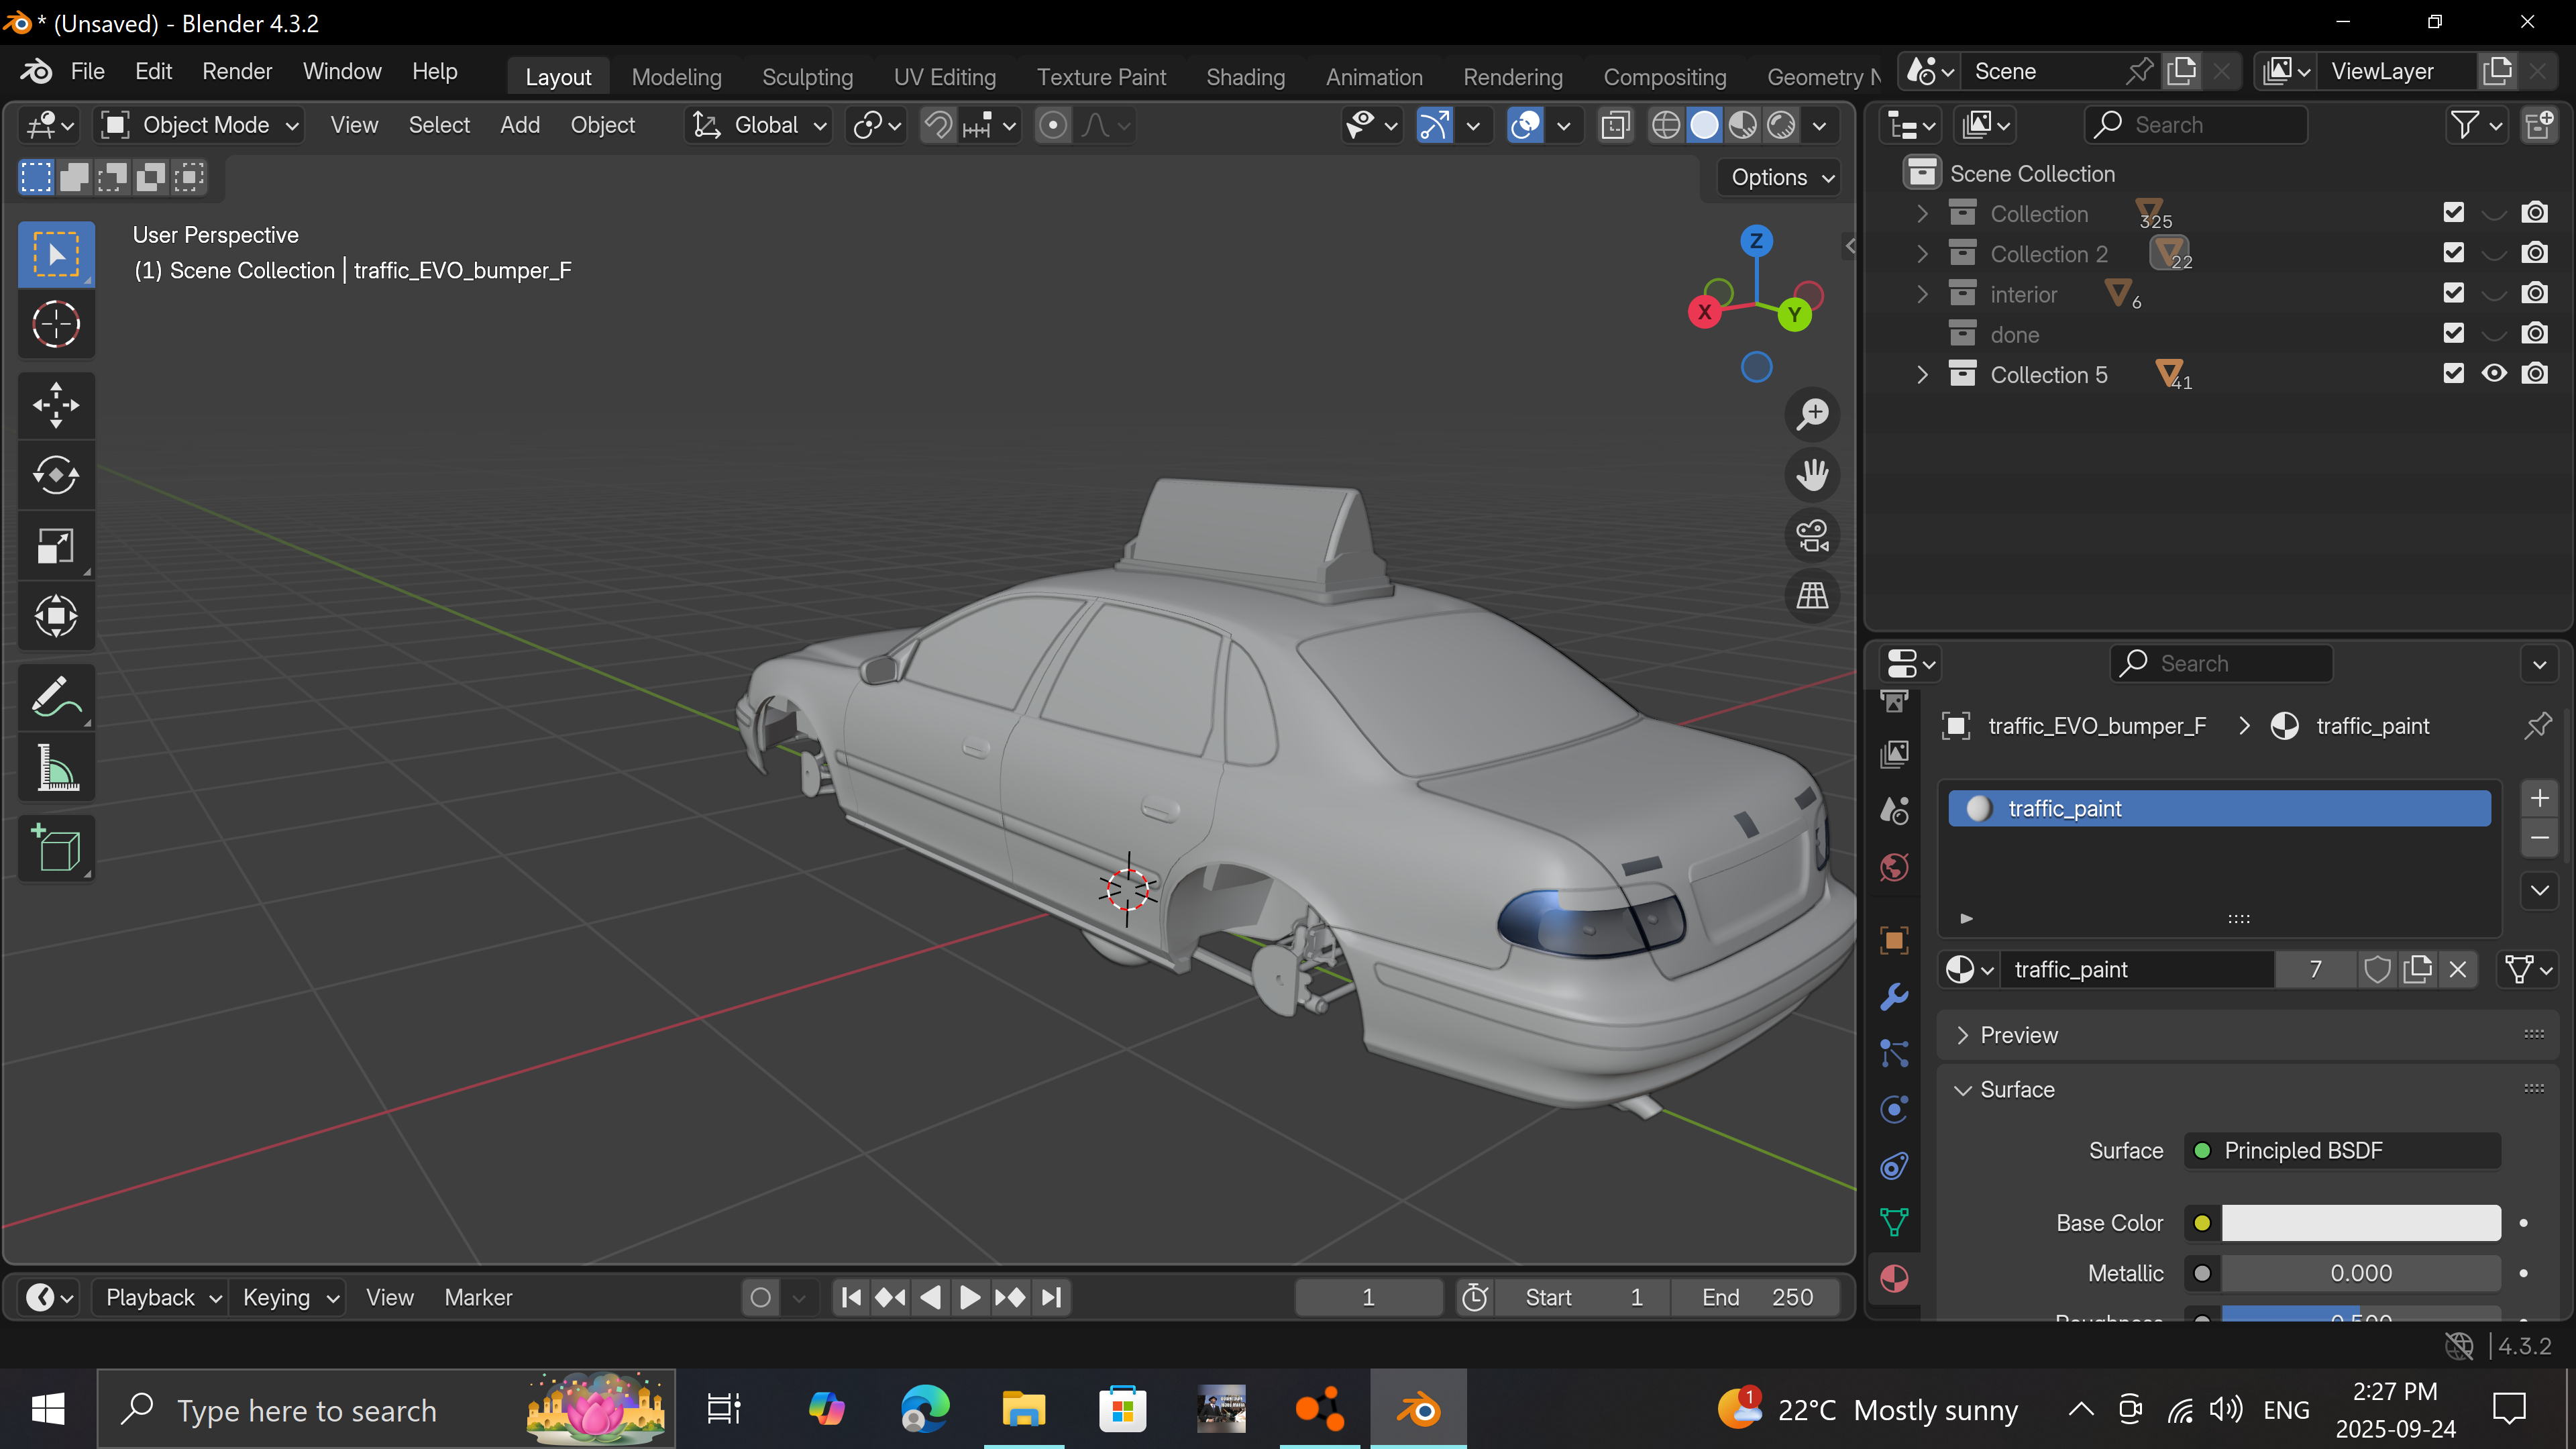Select the Scale tool
The image size is (2576, 1449).
pyautogui.click(x=56, y=546)
